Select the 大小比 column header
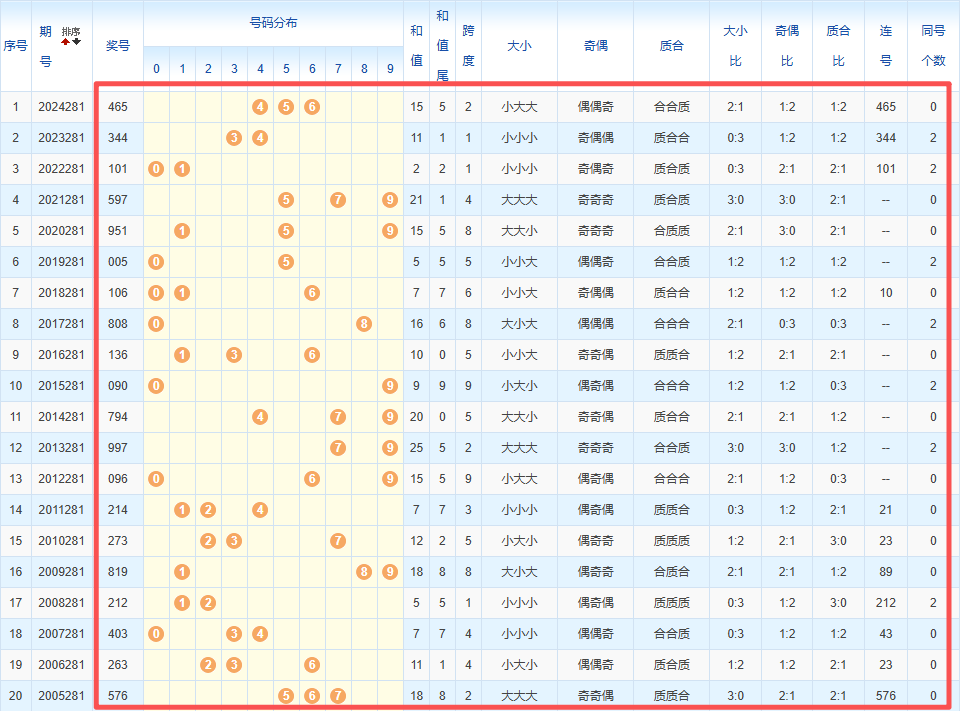 [735, 46]
